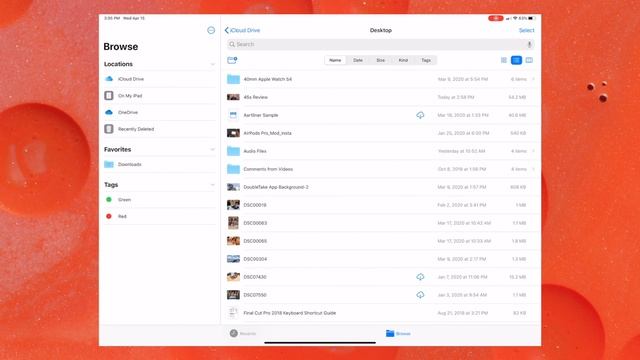Collapse the Locations section
Screen dimensions: 640x360
[212, 64]
